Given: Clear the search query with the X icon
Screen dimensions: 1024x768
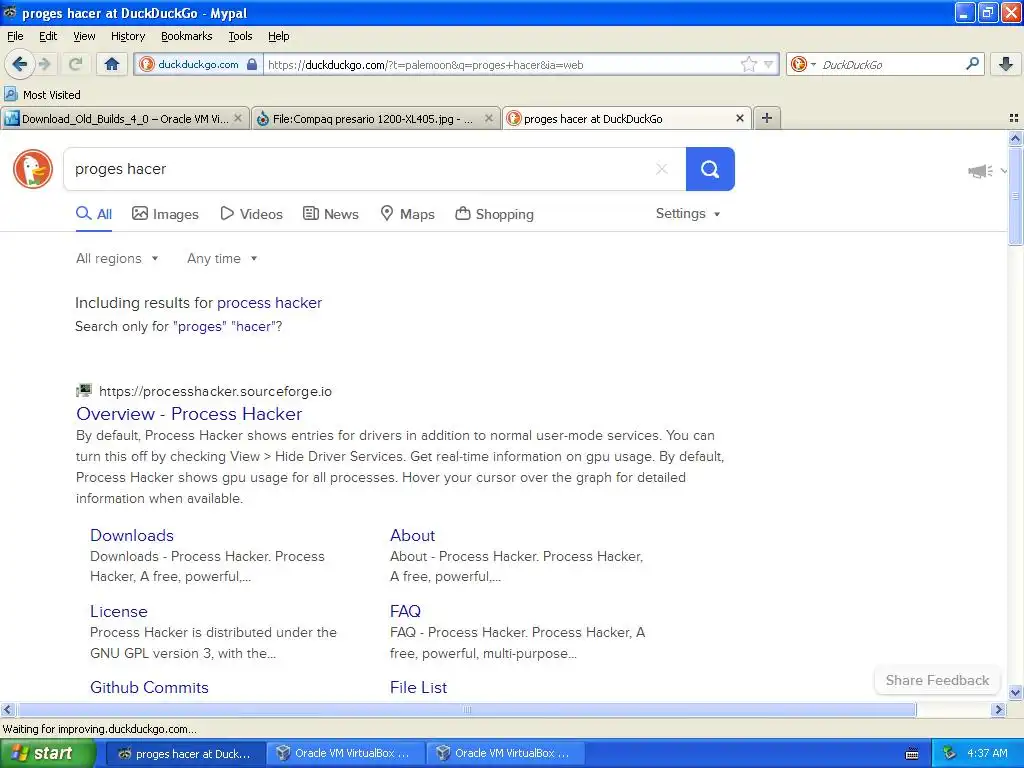Looking at the screenshot, I should click(662, 169).
